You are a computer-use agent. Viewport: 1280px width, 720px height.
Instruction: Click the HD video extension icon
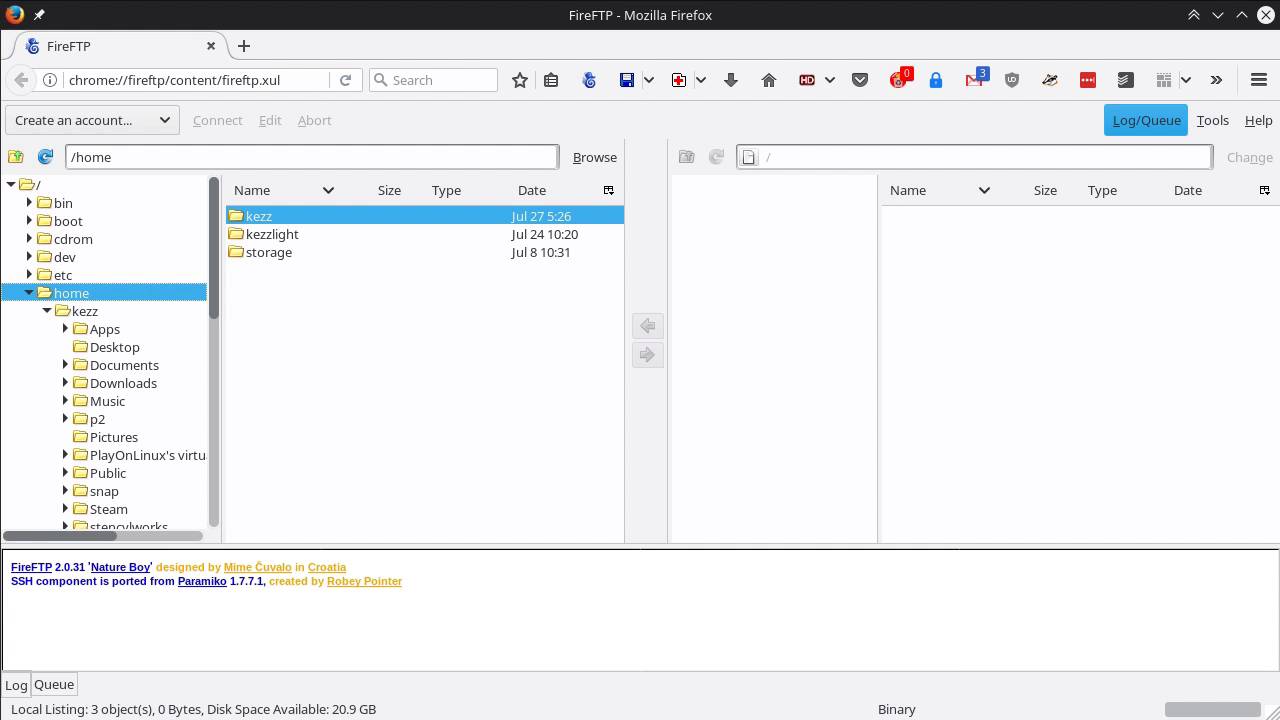point(807,80)
